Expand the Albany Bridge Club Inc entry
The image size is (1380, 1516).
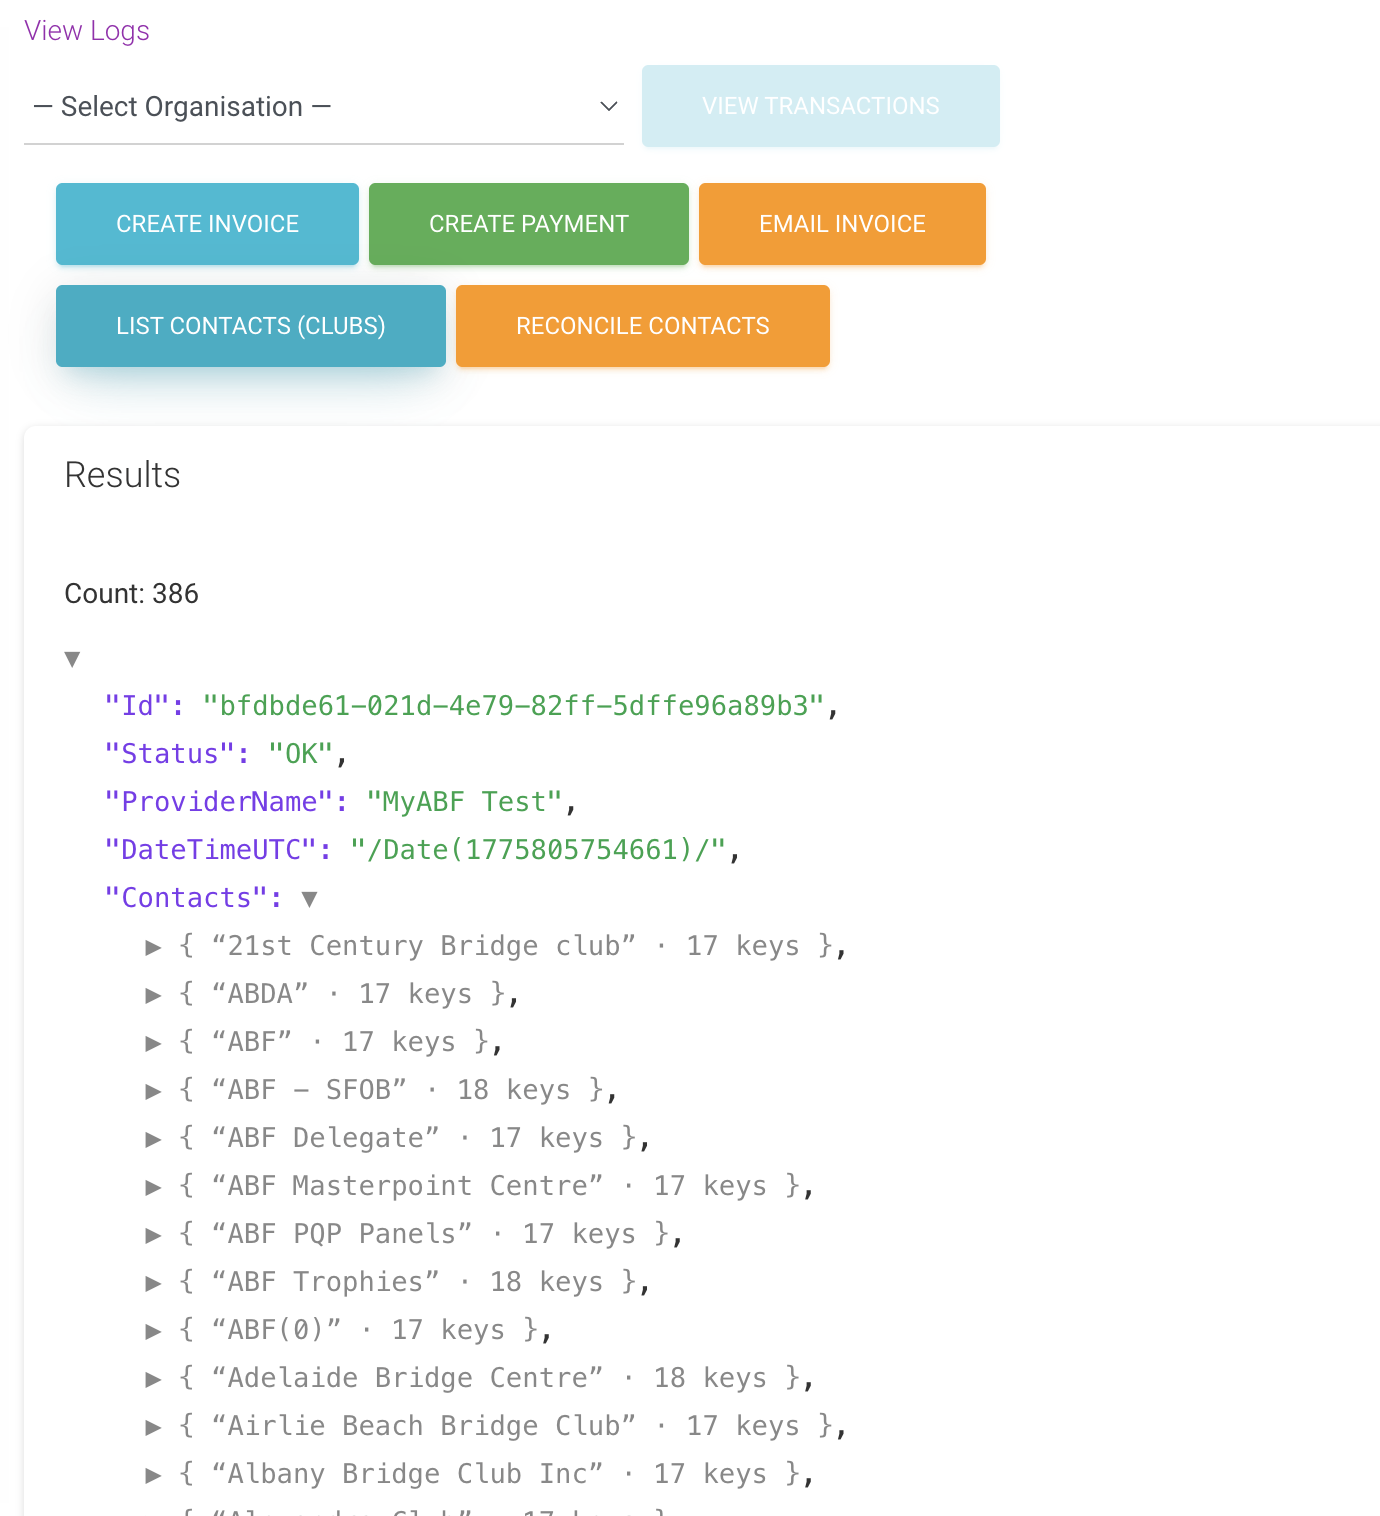coord(153,1475)
